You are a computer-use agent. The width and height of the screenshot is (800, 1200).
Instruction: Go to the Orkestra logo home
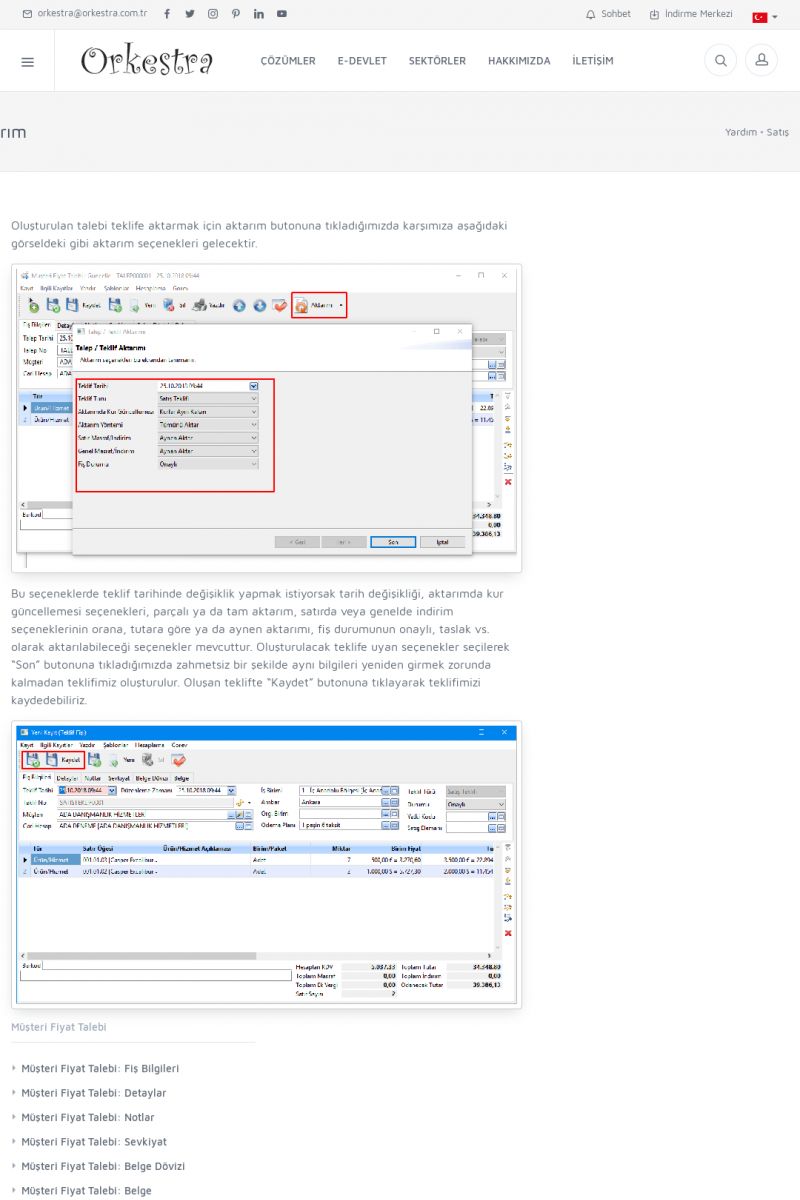tap(147, 61)
